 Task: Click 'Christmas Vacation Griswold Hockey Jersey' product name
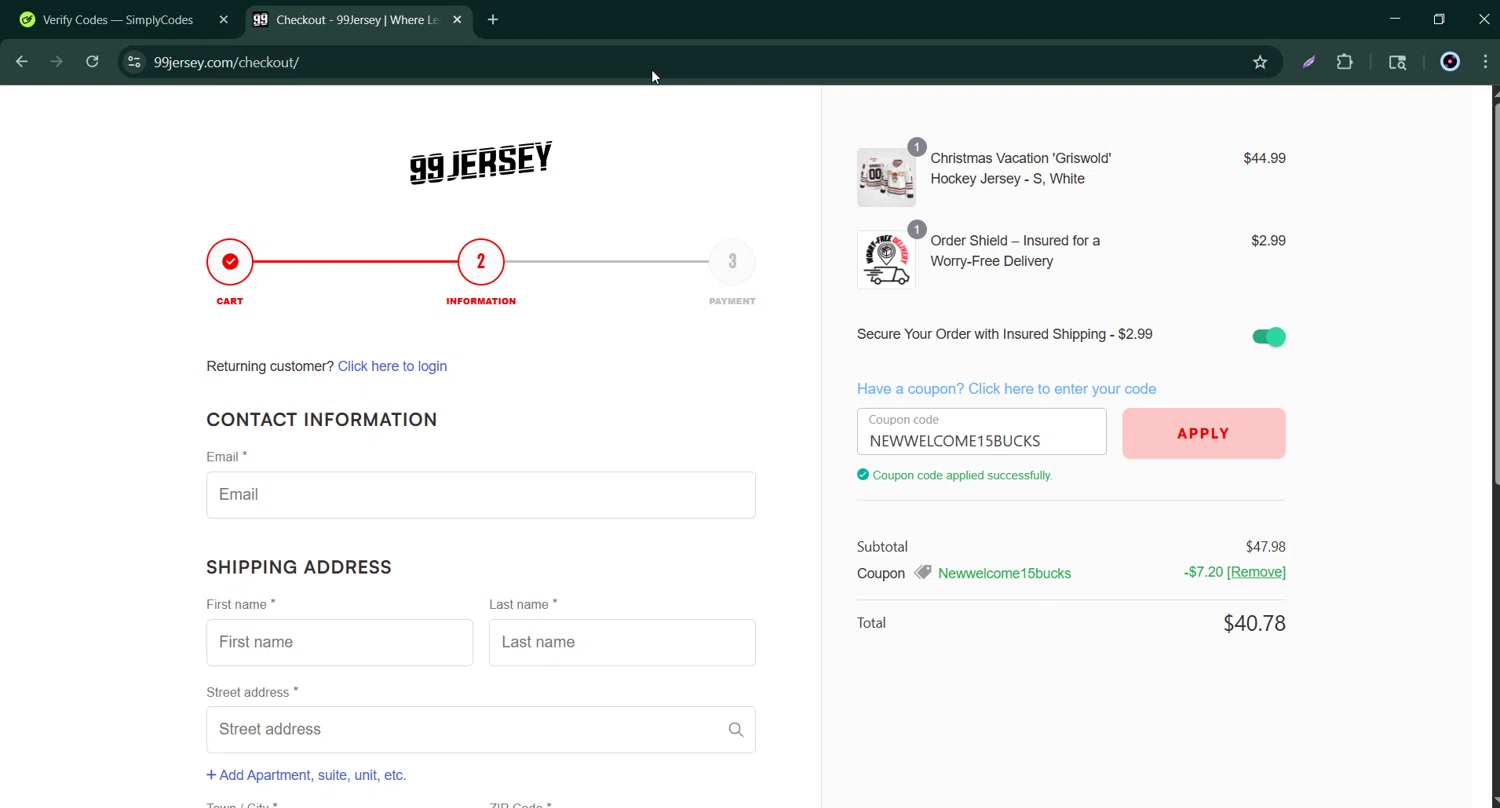[x=1021, y=168]
